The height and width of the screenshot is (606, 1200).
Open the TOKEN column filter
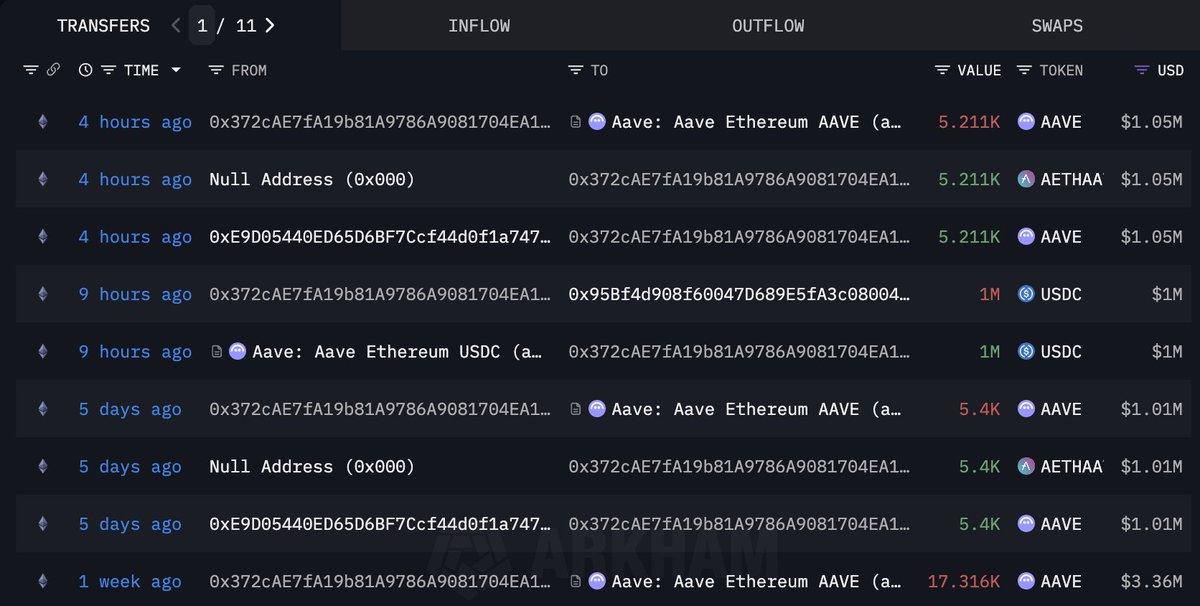pos(1024,70)
